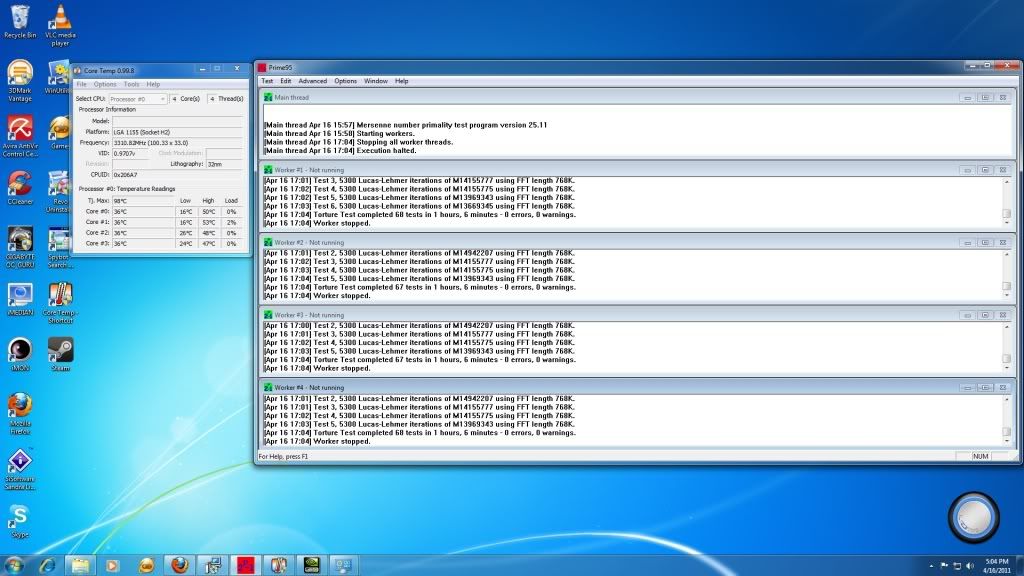Open the 3DMark Vantage desktop shortcut
The height and width of the screenshot is (576, 1024).
pos(20,80)
